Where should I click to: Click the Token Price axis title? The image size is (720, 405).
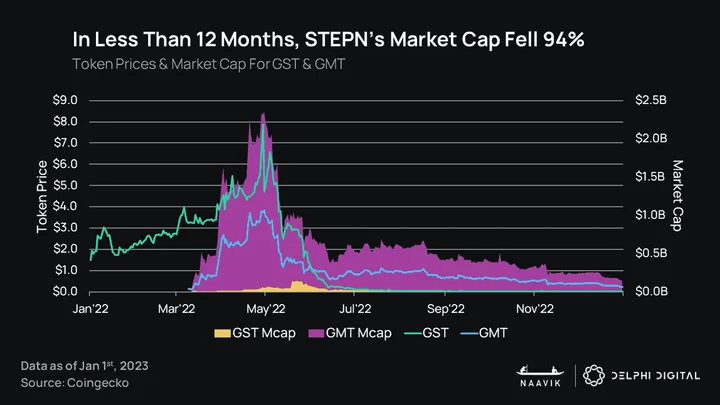42,197
